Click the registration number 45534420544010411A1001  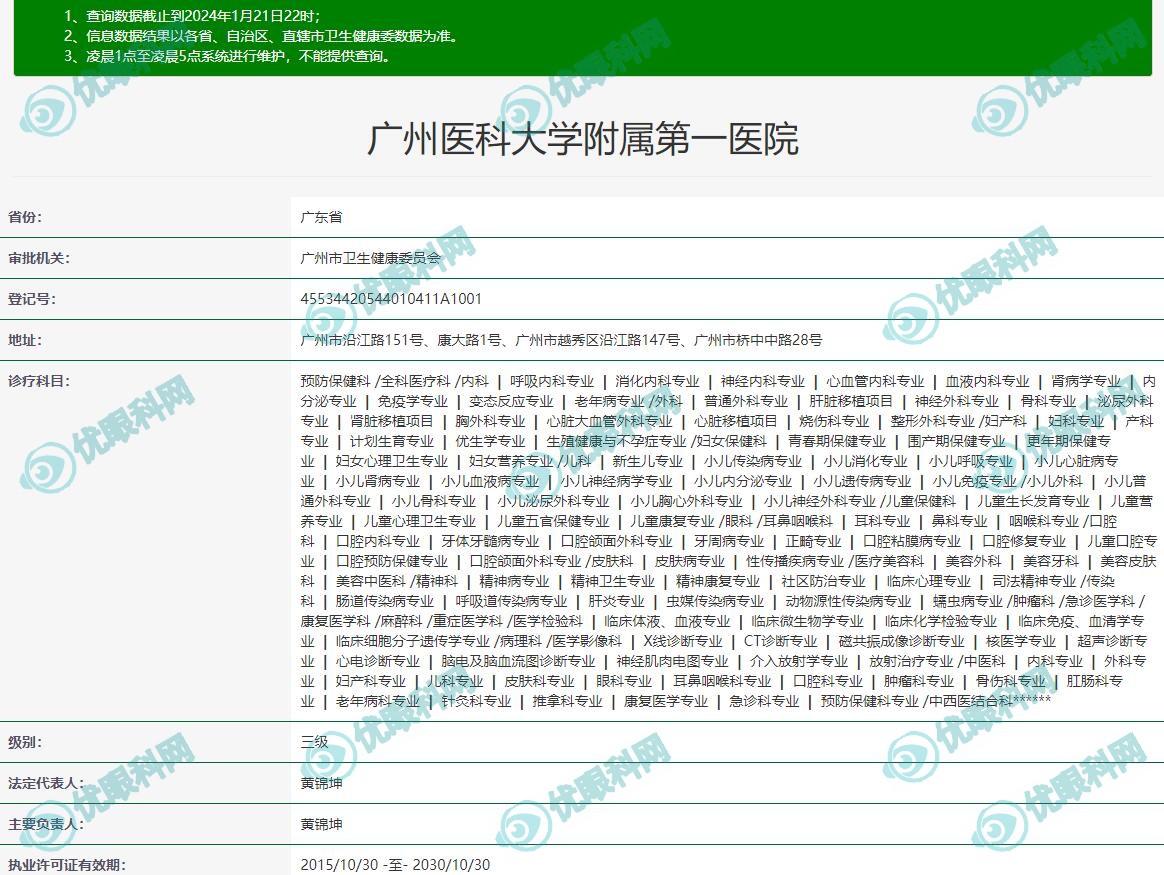pyautogui.click(x=391, y=299)
